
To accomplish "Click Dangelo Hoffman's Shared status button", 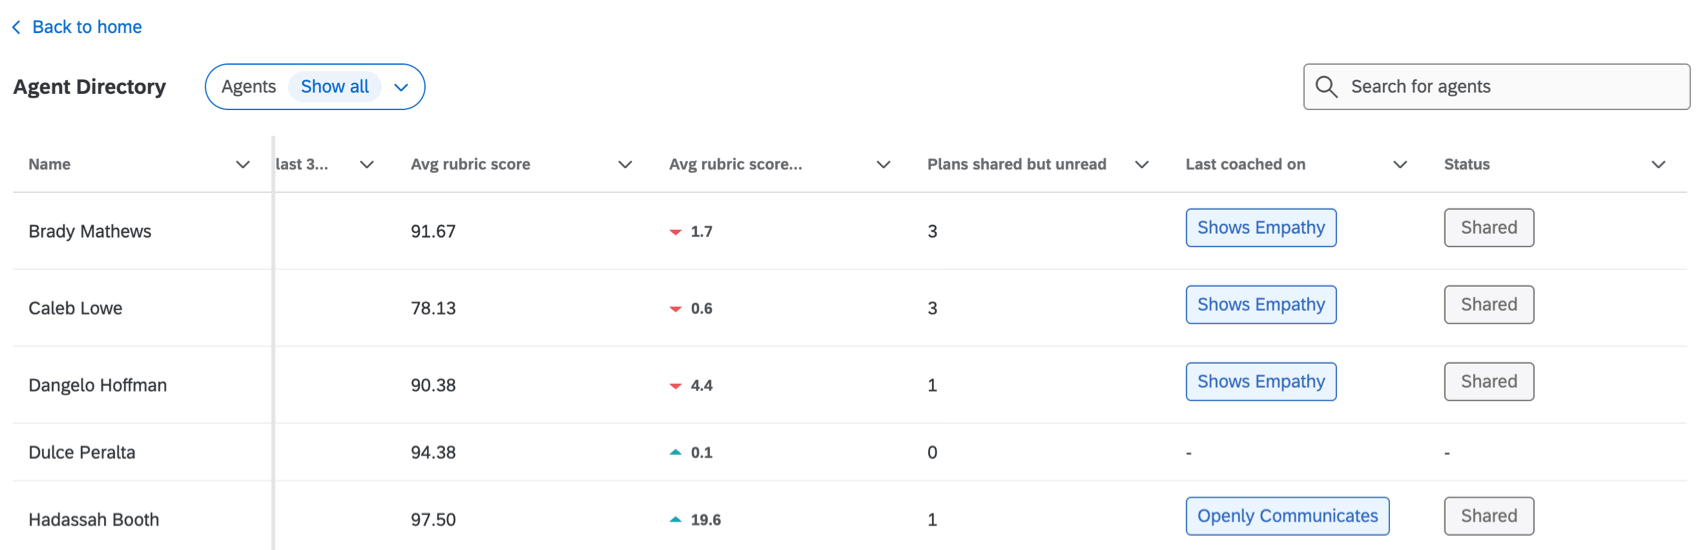I will pyautogui.click(x=1488, y=382).
